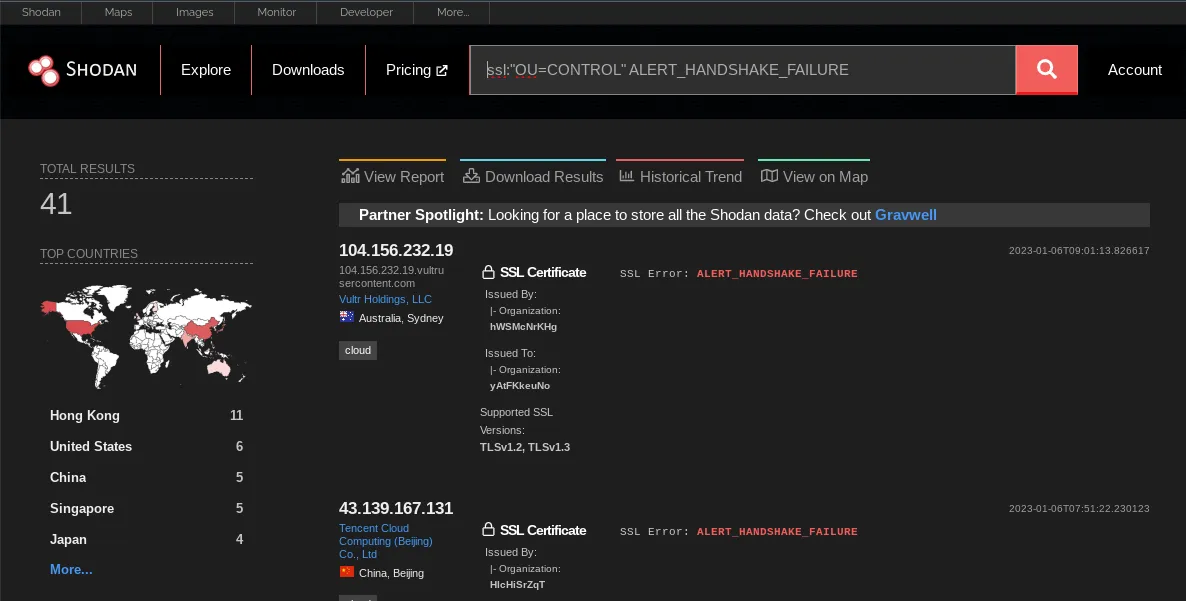The height and width of the screenshot is (601, 1186).
Task: Click the Chinese flag next to Beijing
Action: click(x=347, y=572)
